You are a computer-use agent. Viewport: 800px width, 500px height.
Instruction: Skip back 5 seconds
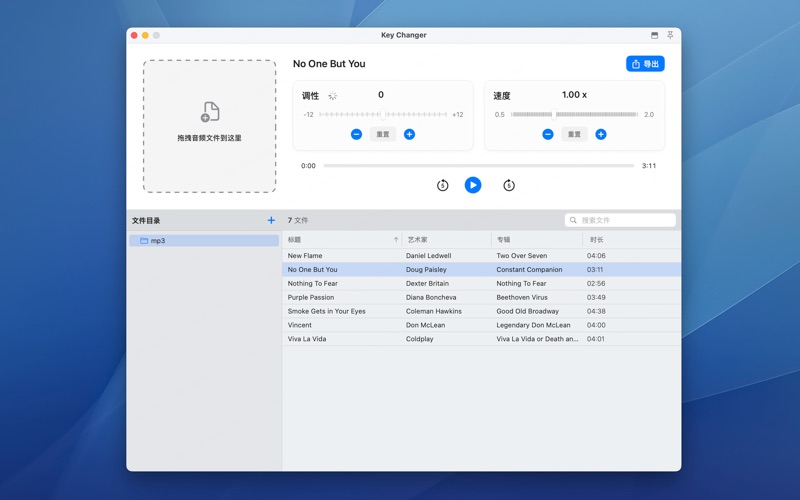442,185
